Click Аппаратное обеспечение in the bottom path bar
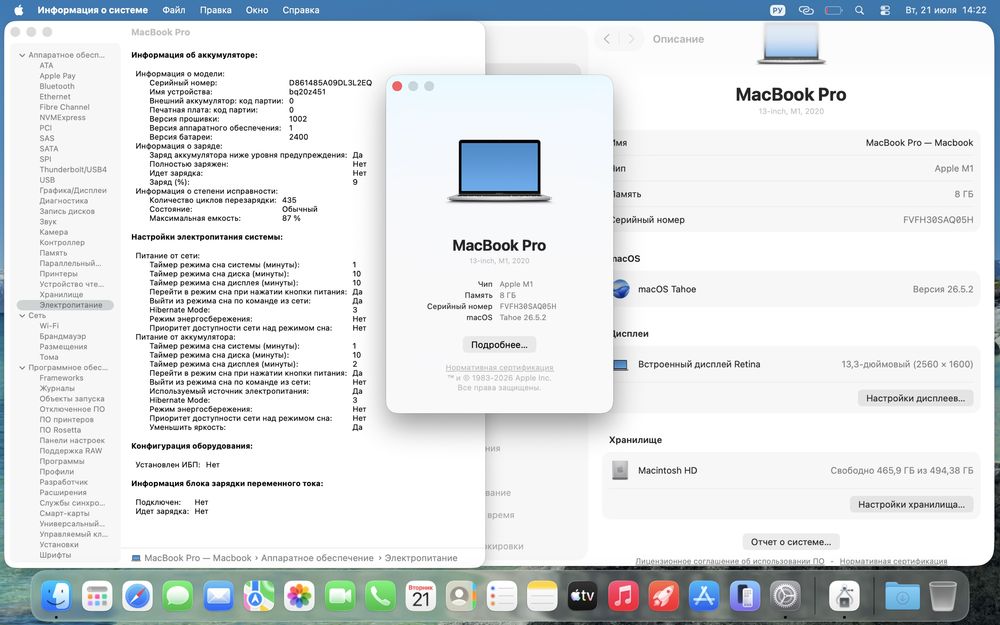The image size is (1000, 625). click(x=317, y=558)
